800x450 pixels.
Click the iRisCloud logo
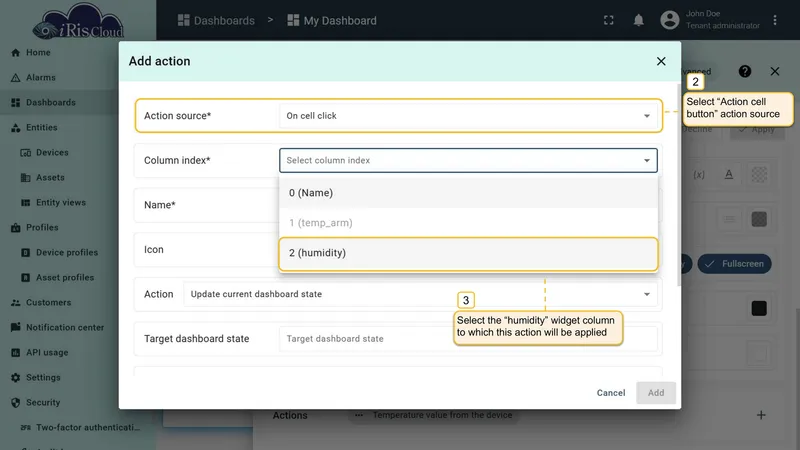click(78, 21)
